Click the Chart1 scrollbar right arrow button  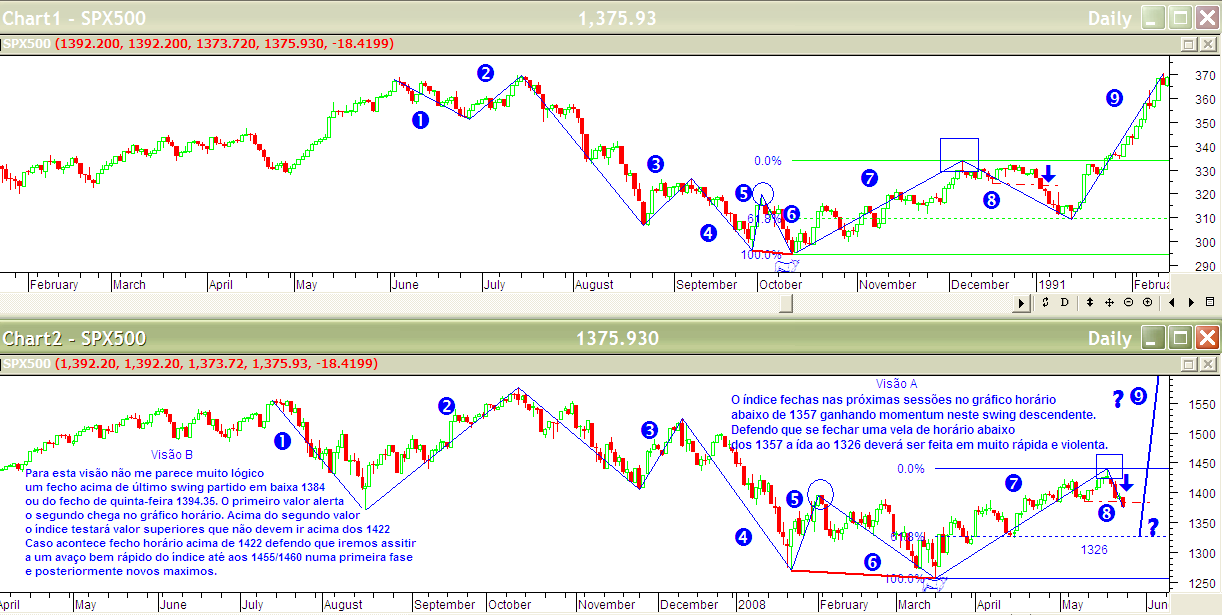click(1022, 303)
